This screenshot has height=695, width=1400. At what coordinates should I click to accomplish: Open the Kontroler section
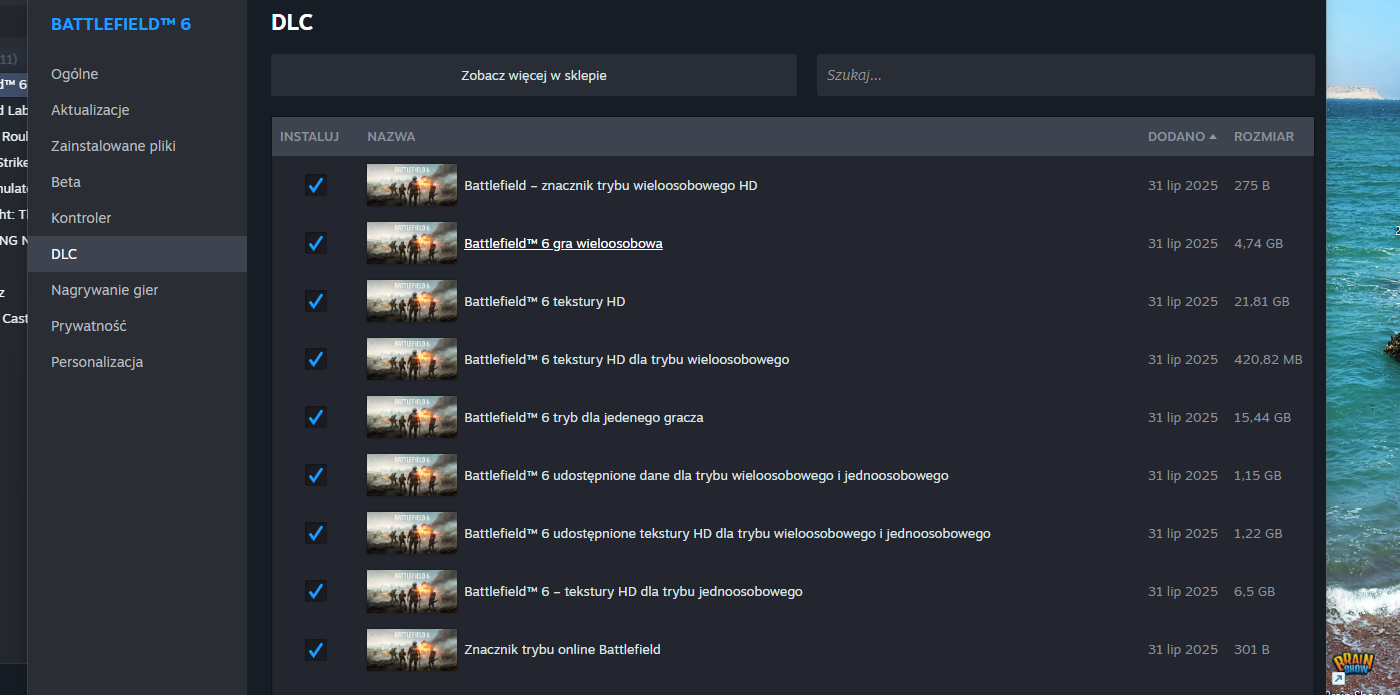point(137,218)
